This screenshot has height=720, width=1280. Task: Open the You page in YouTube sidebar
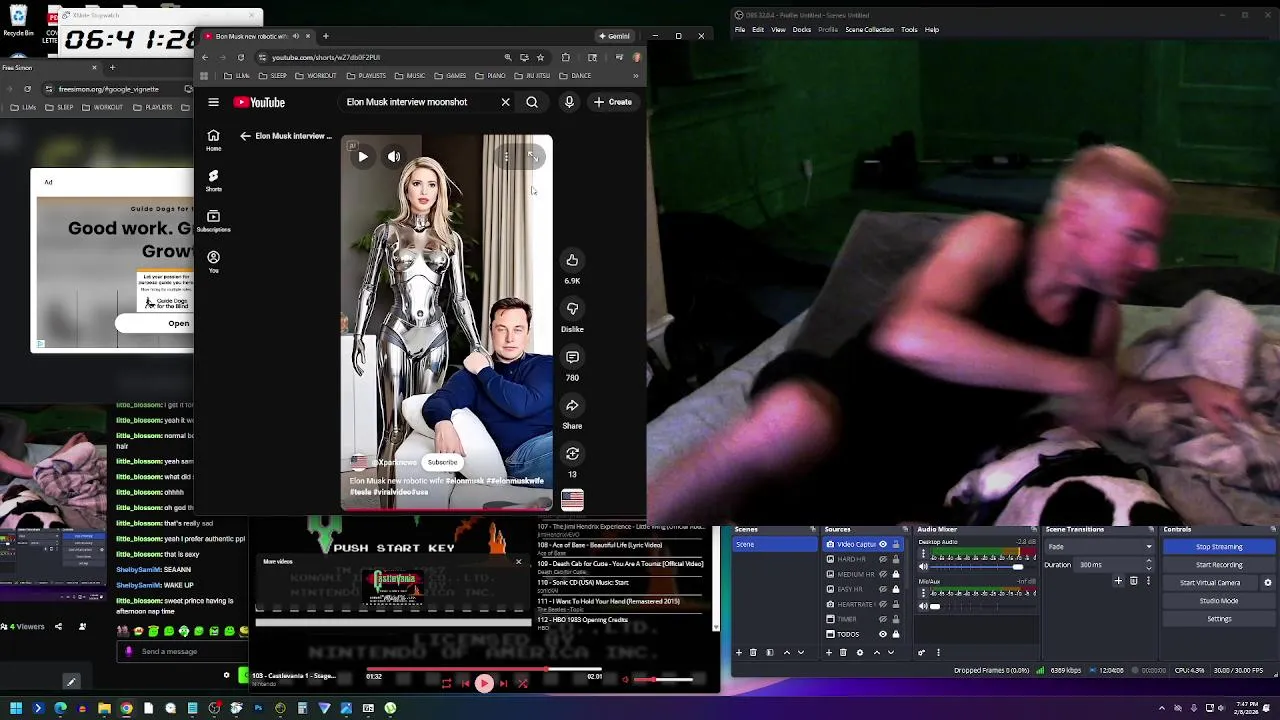213,262
